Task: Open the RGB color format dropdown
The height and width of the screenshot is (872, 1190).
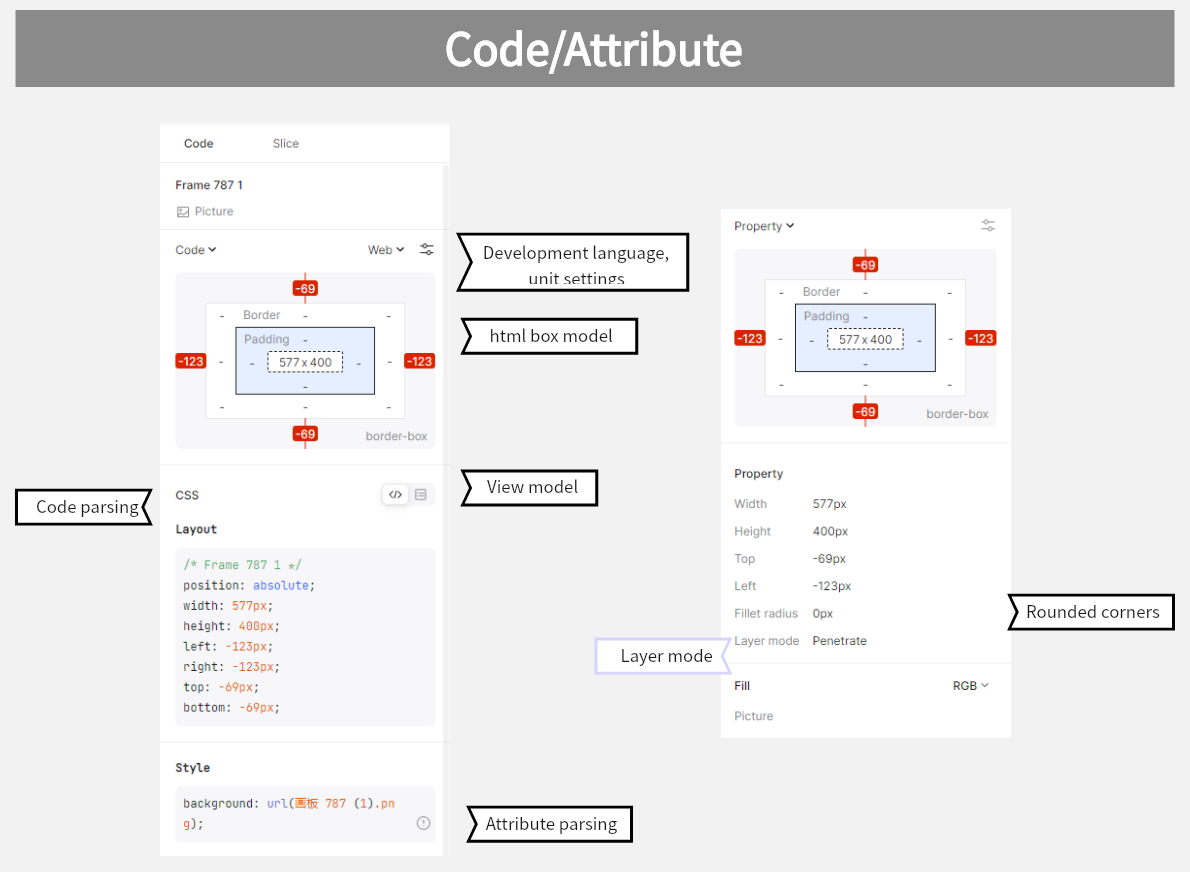Action: click(971, 685)
